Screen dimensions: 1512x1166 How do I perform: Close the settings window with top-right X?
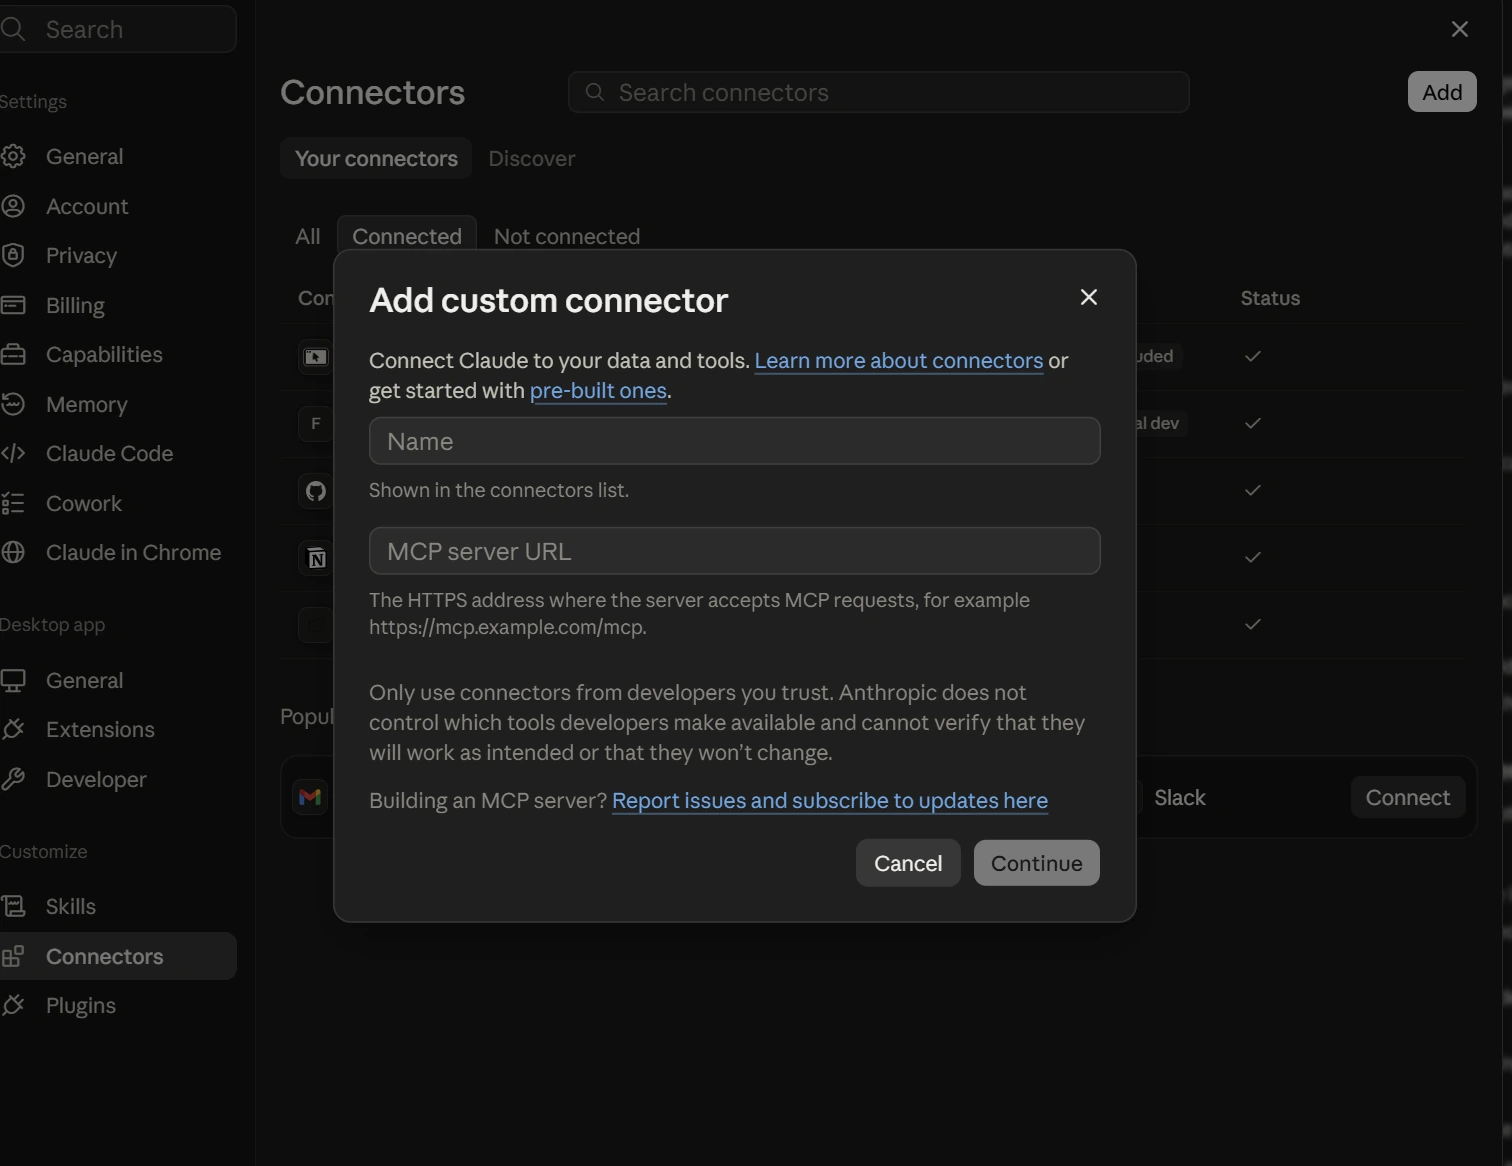click(x=1460, y=29)
